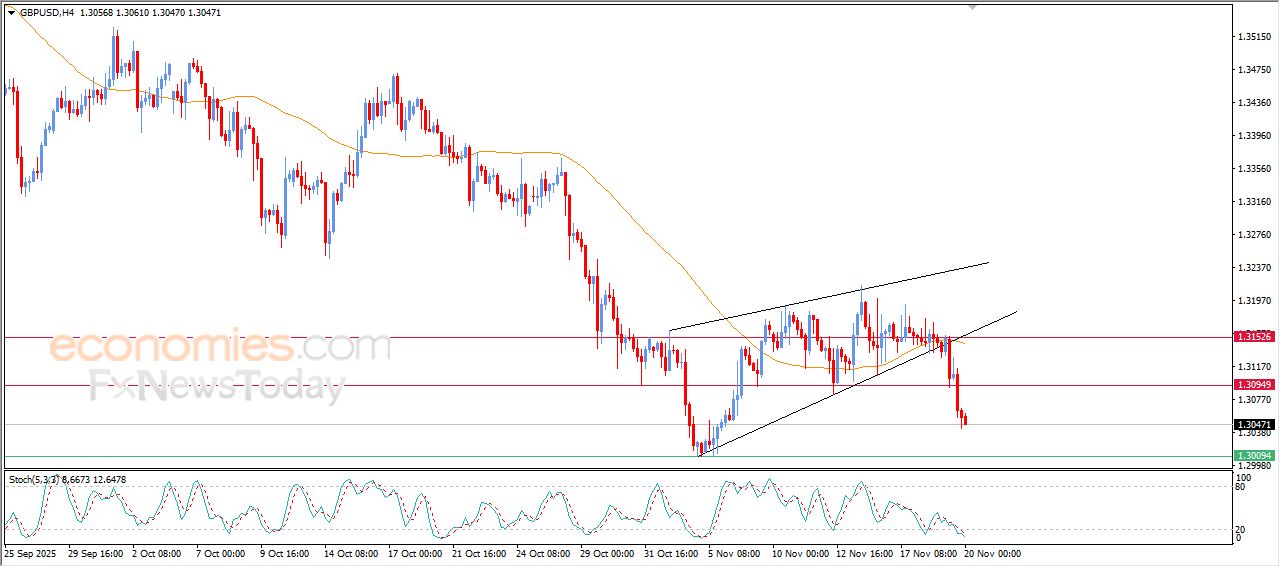
Task: Click the 1.35150 price scale value
Action: pos(1253,37)
